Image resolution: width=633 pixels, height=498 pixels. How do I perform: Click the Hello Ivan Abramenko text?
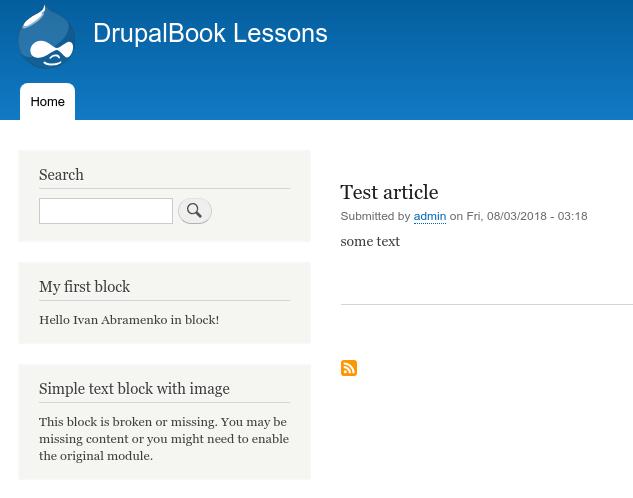tap(129, 320)
